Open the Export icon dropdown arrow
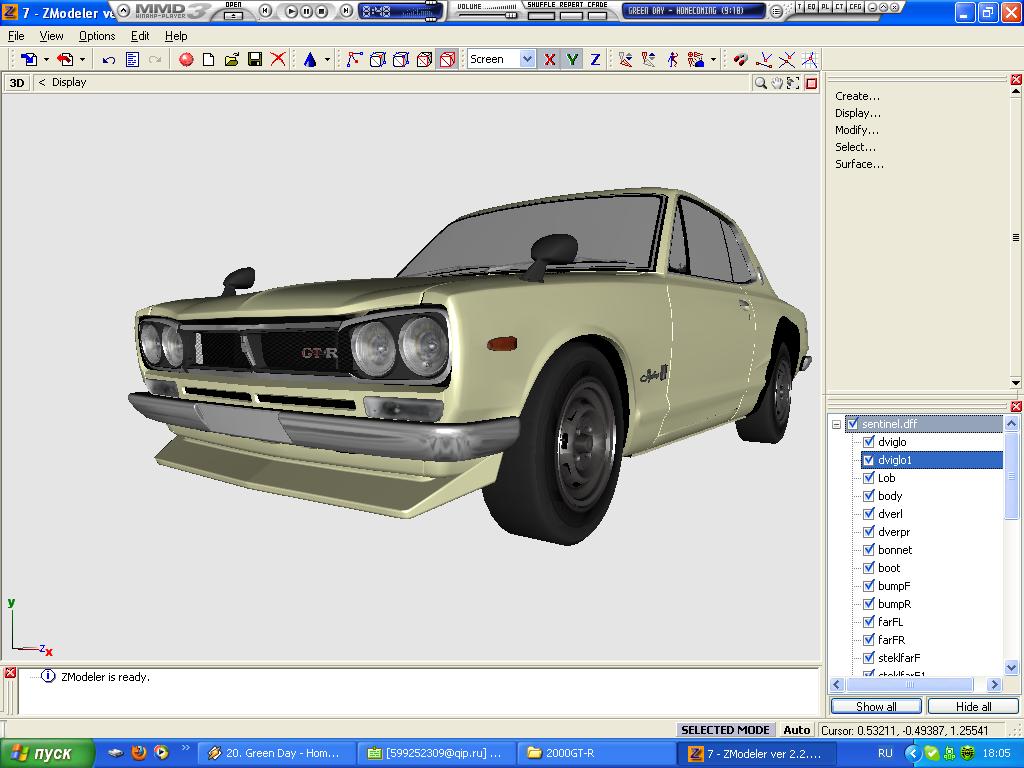1024x768 pixels. point(82,59)
